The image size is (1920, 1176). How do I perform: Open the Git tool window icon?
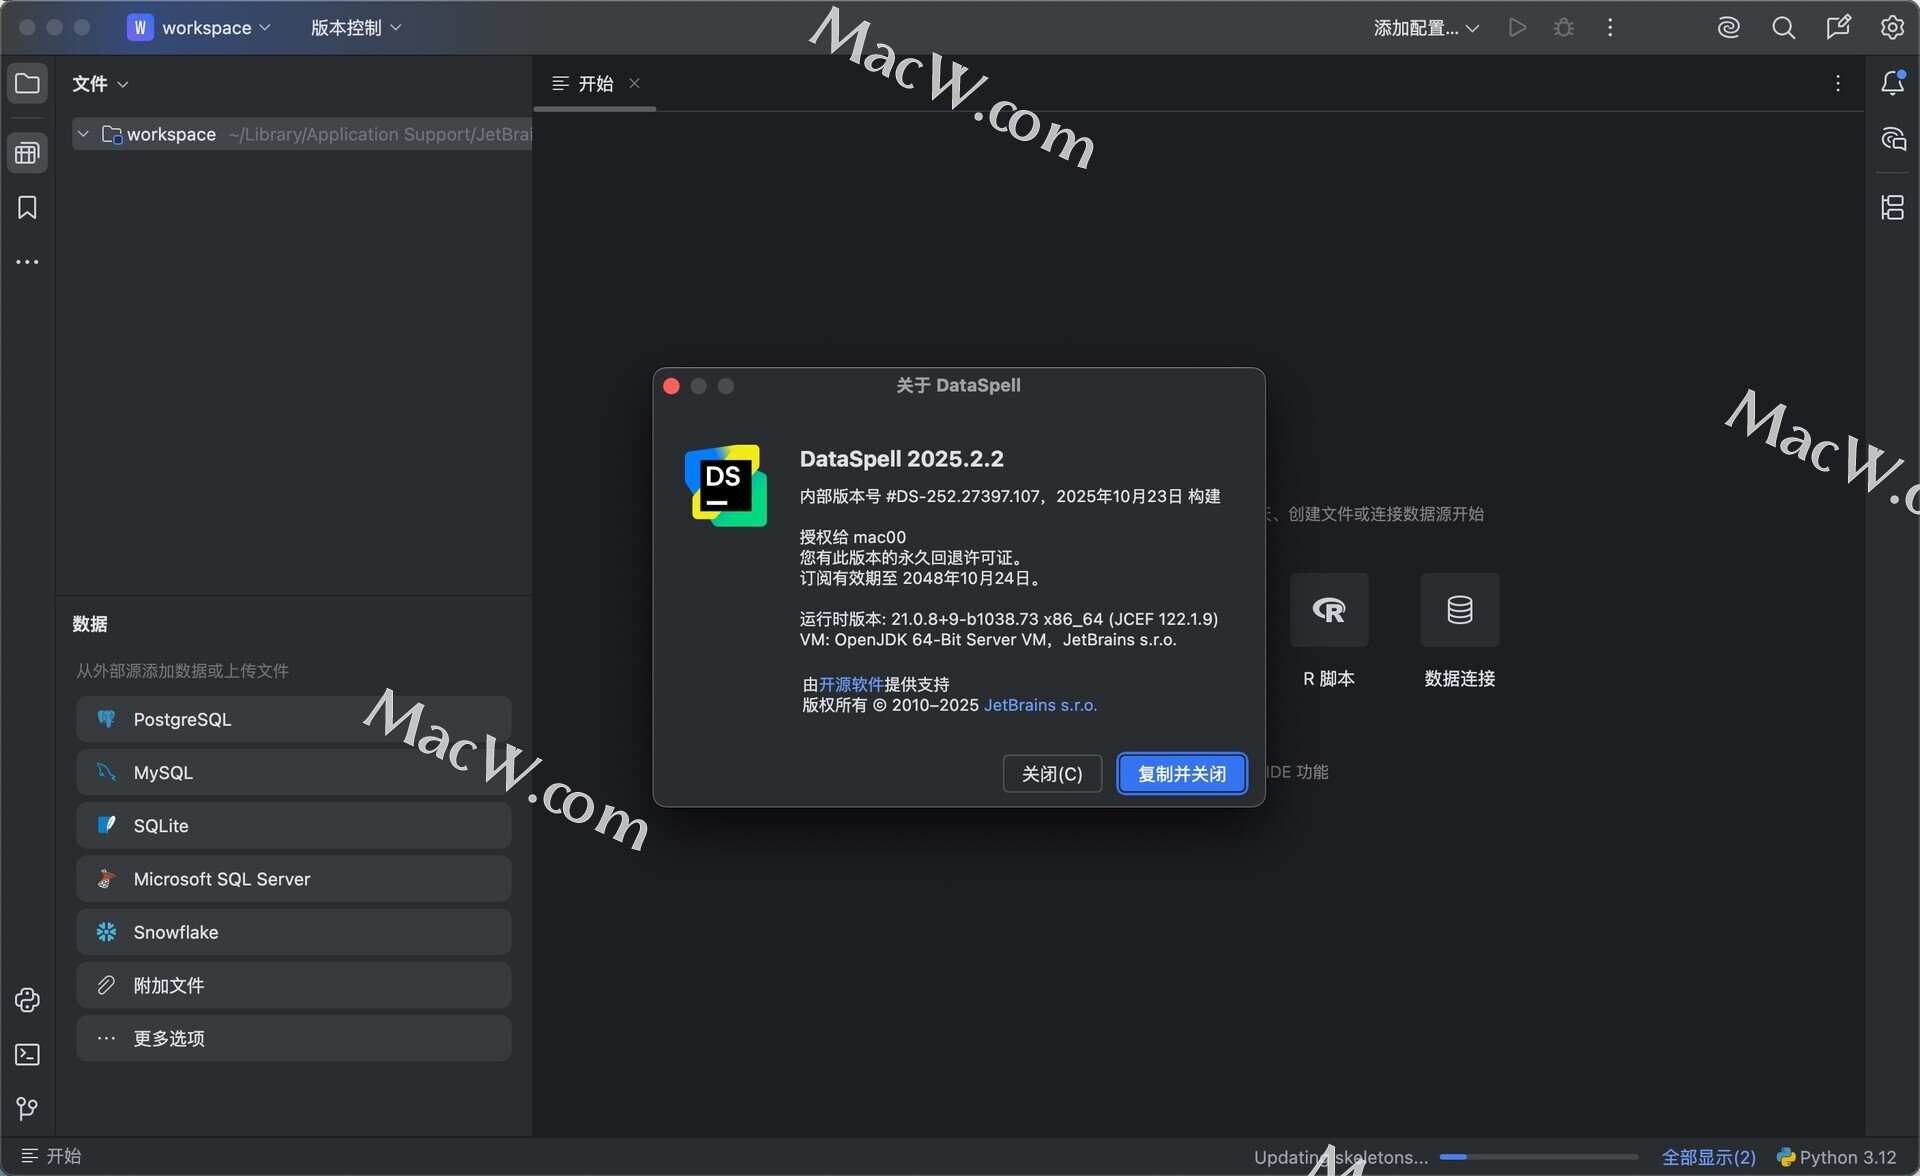coord(27,1108)
